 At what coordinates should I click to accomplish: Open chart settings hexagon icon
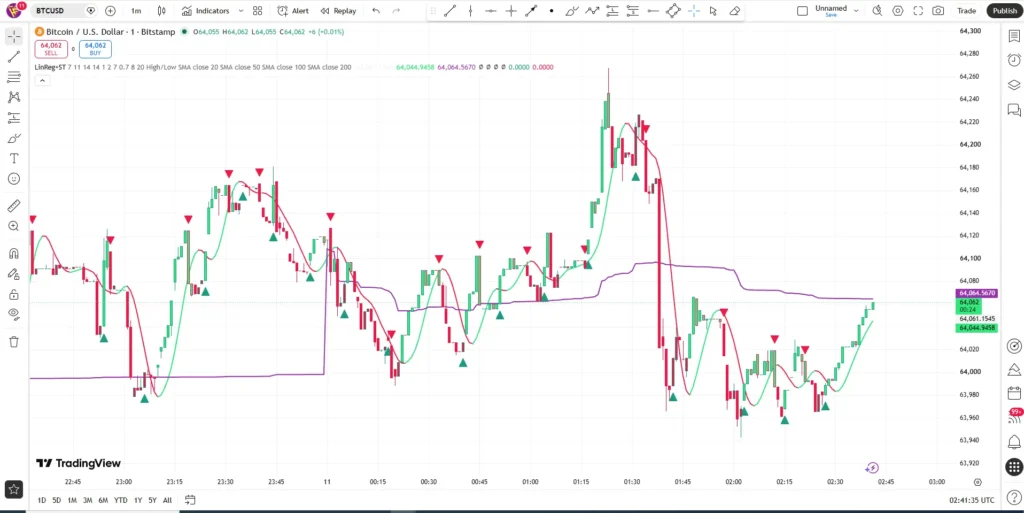coord(898,10)
